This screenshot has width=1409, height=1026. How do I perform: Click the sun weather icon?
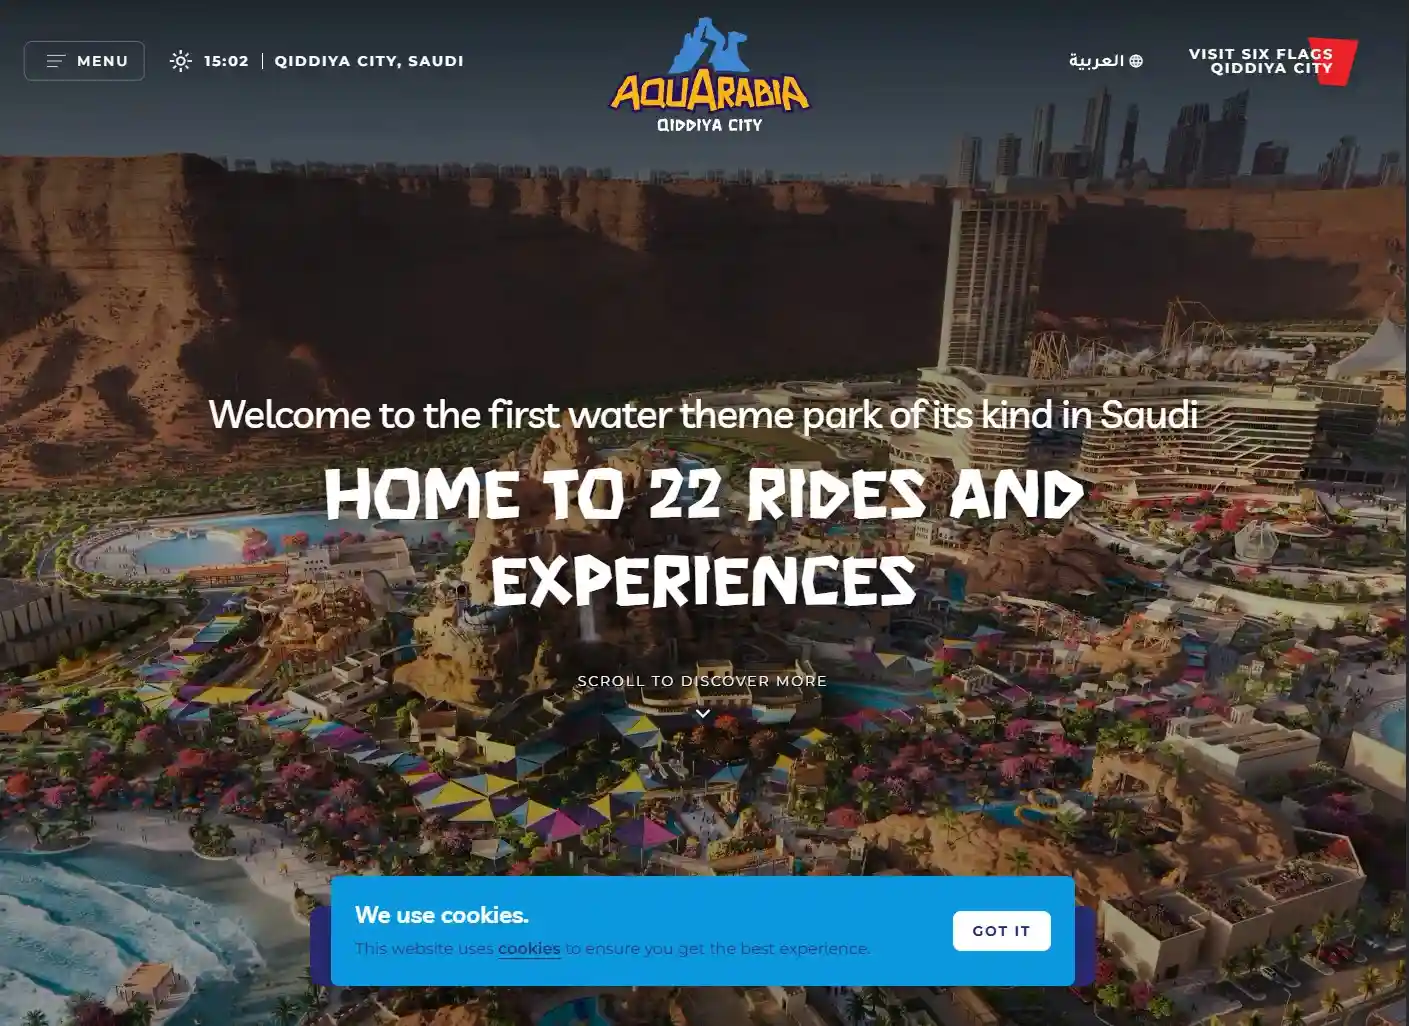[180, 61]
